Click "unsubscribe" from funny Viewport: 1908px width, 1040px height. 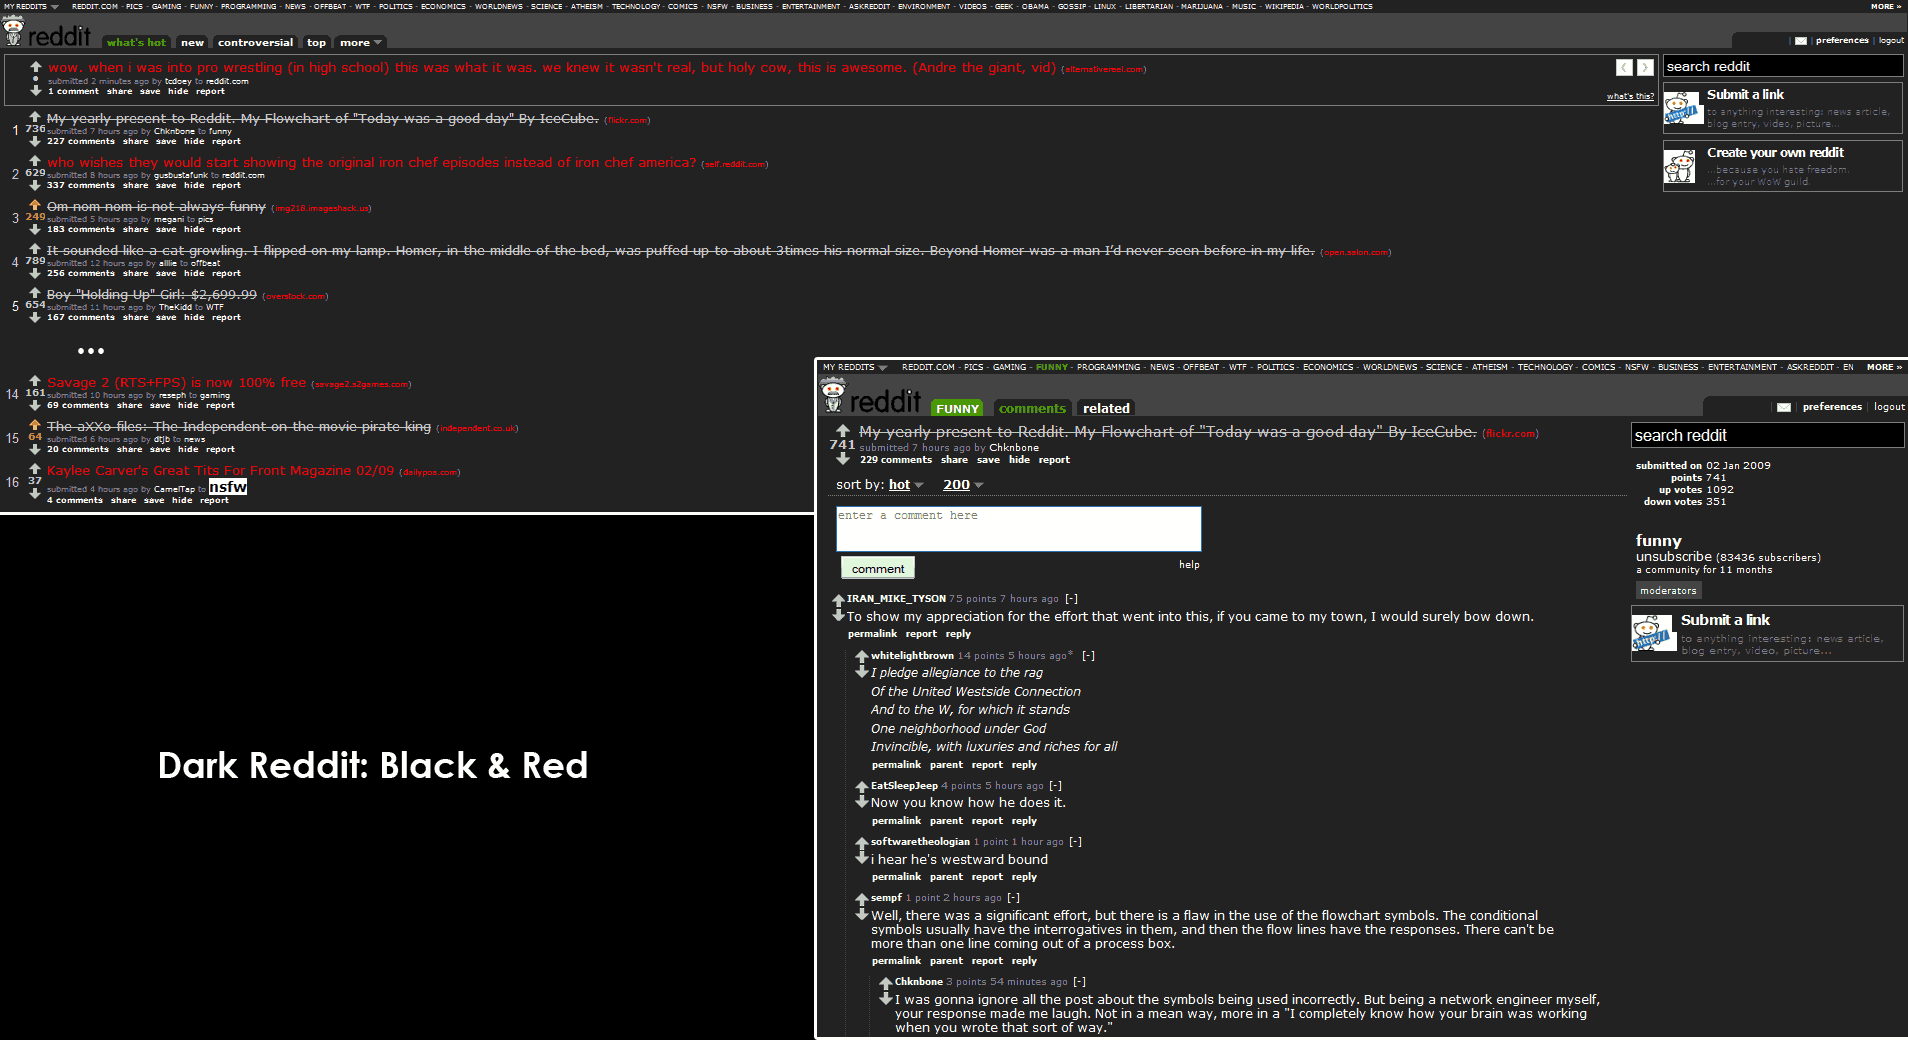pyautogui.click(x=1674, y=557)
